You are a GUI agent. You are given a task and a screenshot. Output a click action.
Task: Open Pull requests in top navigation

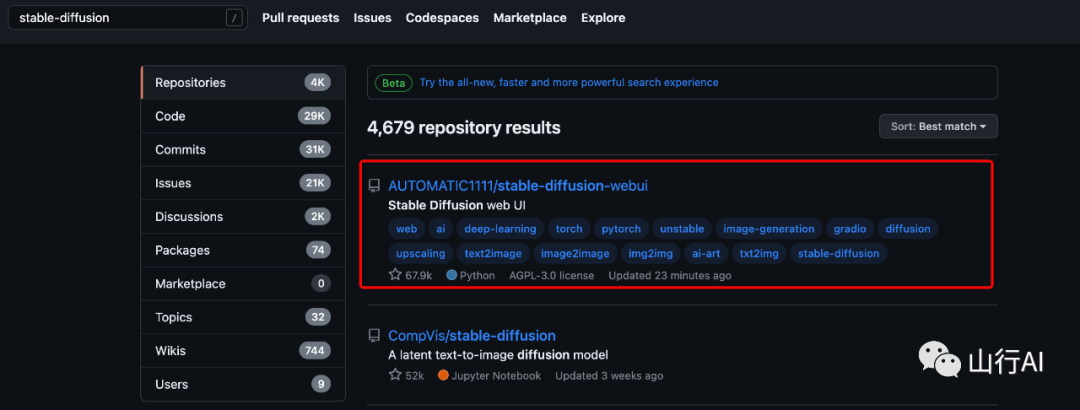pos(300,18)
